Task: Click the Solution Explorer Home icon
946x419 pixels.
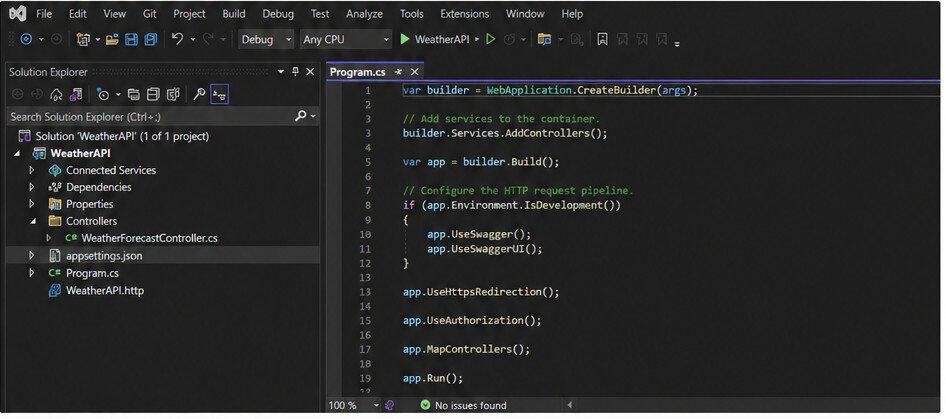Action: pos(56,95)
